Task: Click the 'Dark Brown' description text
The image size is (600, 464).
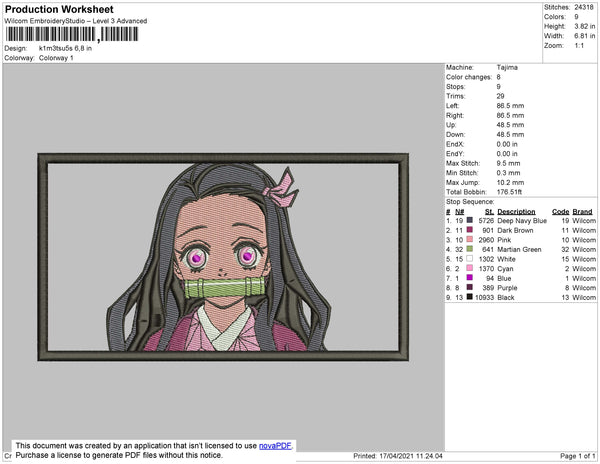Action: click(x=515, y=230)
